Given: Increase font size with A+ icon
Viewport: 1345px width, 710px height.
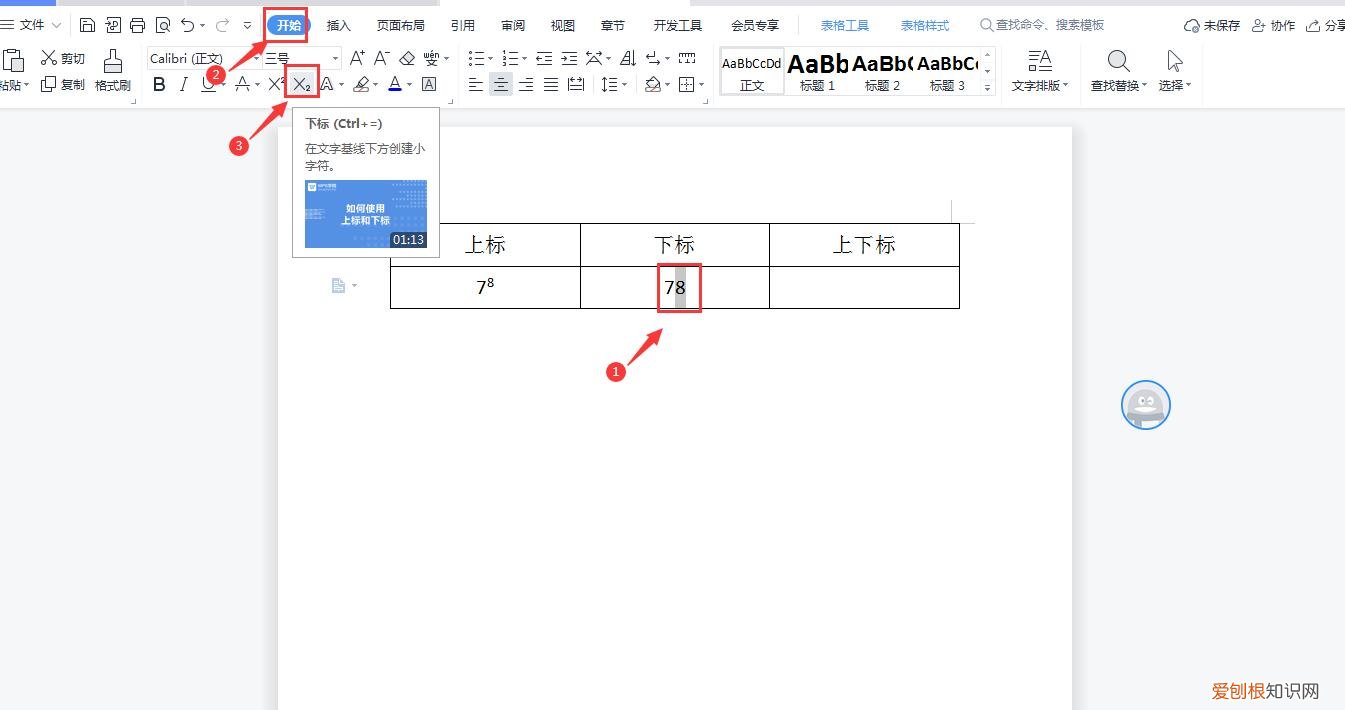Looking at the screenshot, I should pyautogui.click(x=356, y=58).
